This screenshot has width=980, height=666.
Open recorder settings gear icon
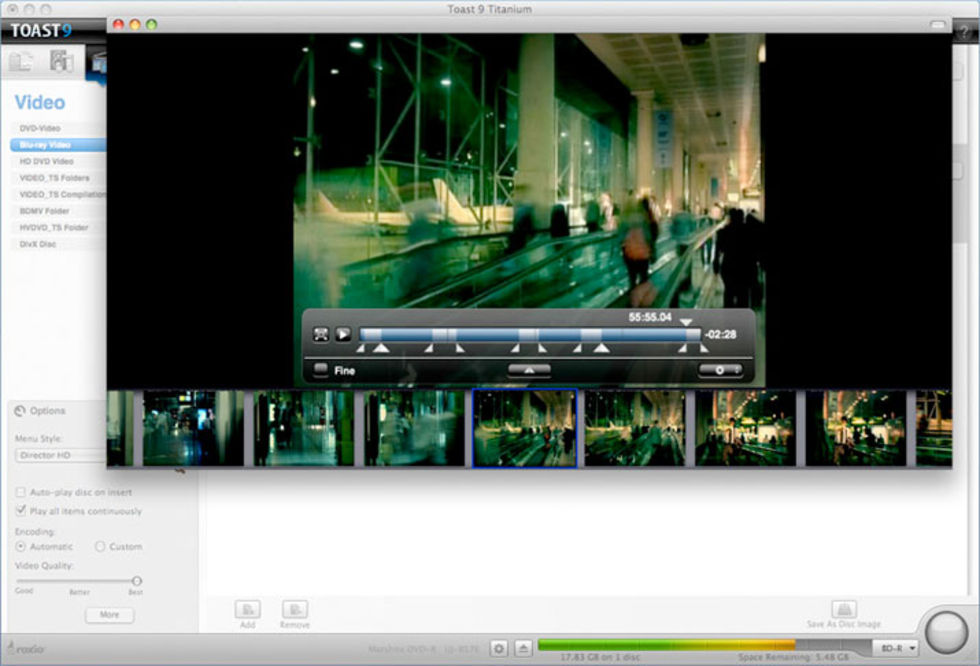pyautogui.click(x=499, y=648)
